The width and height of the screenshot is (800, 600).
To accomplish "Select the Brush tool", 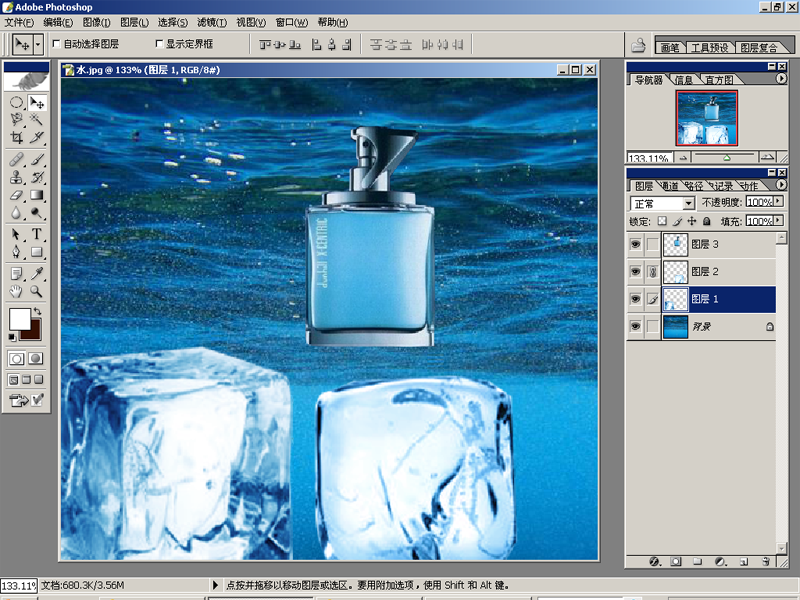I will [x=36, y=159].
